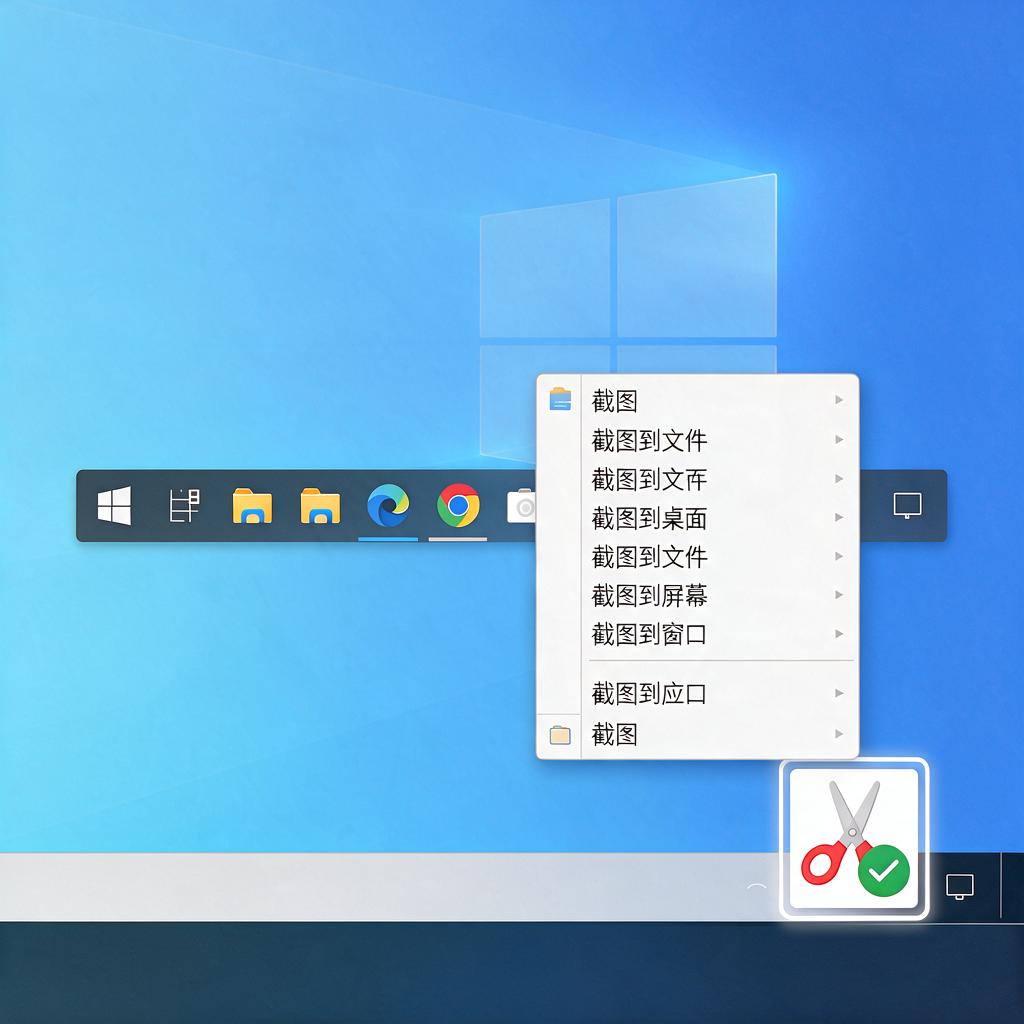Open the folder icon next to Edge

click(x=320, y=505)
